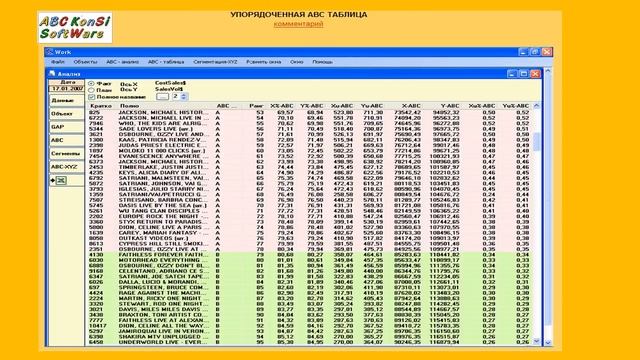Select row TIMBERLAKE, JUSTIN JUSTI...
Screen dimensions: 640x360
308,167
